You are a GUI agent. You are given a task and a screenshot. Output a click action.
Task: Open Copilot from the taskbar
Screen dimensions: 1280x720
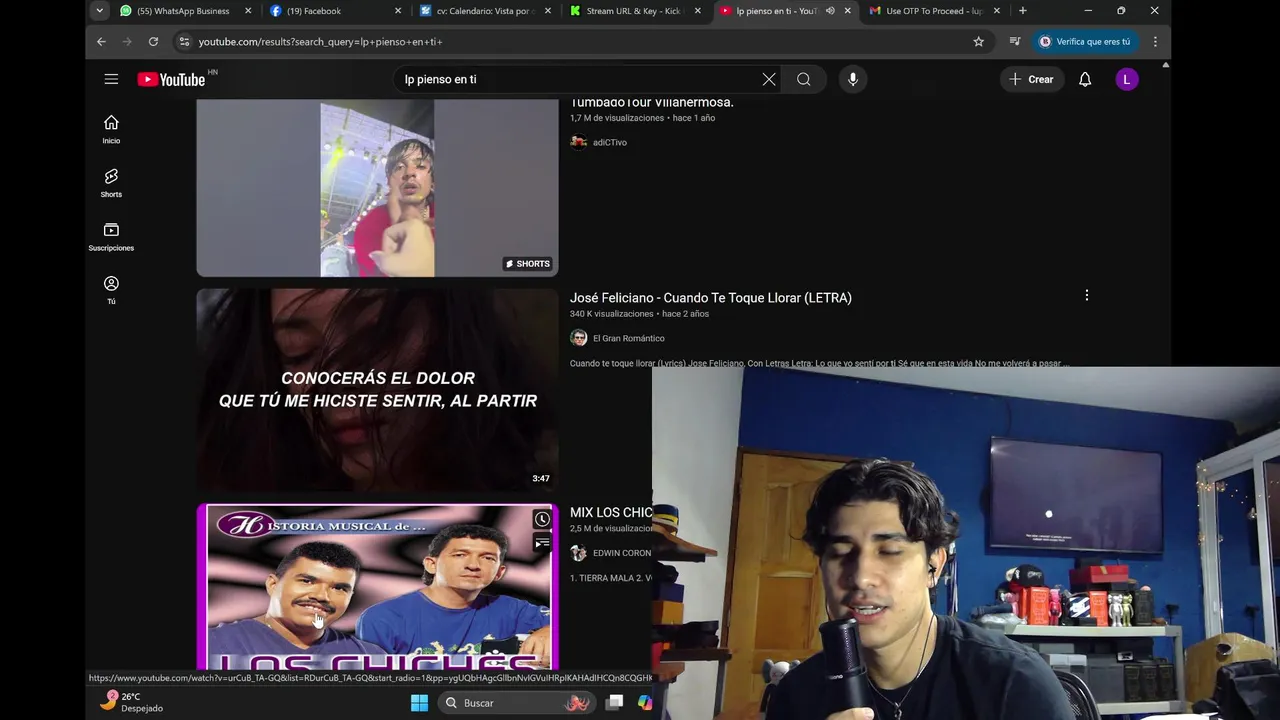(645, 703)
